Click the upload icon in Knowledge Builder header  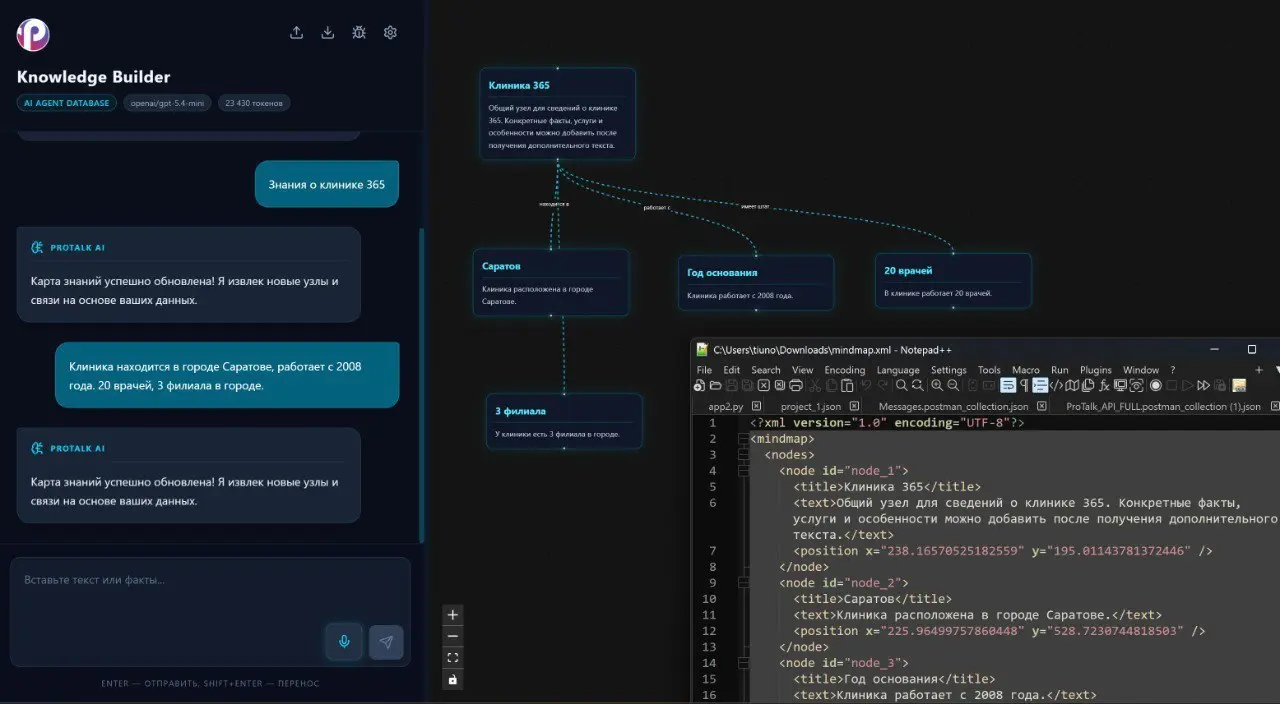pyautogui.click(x=296, y=32)
